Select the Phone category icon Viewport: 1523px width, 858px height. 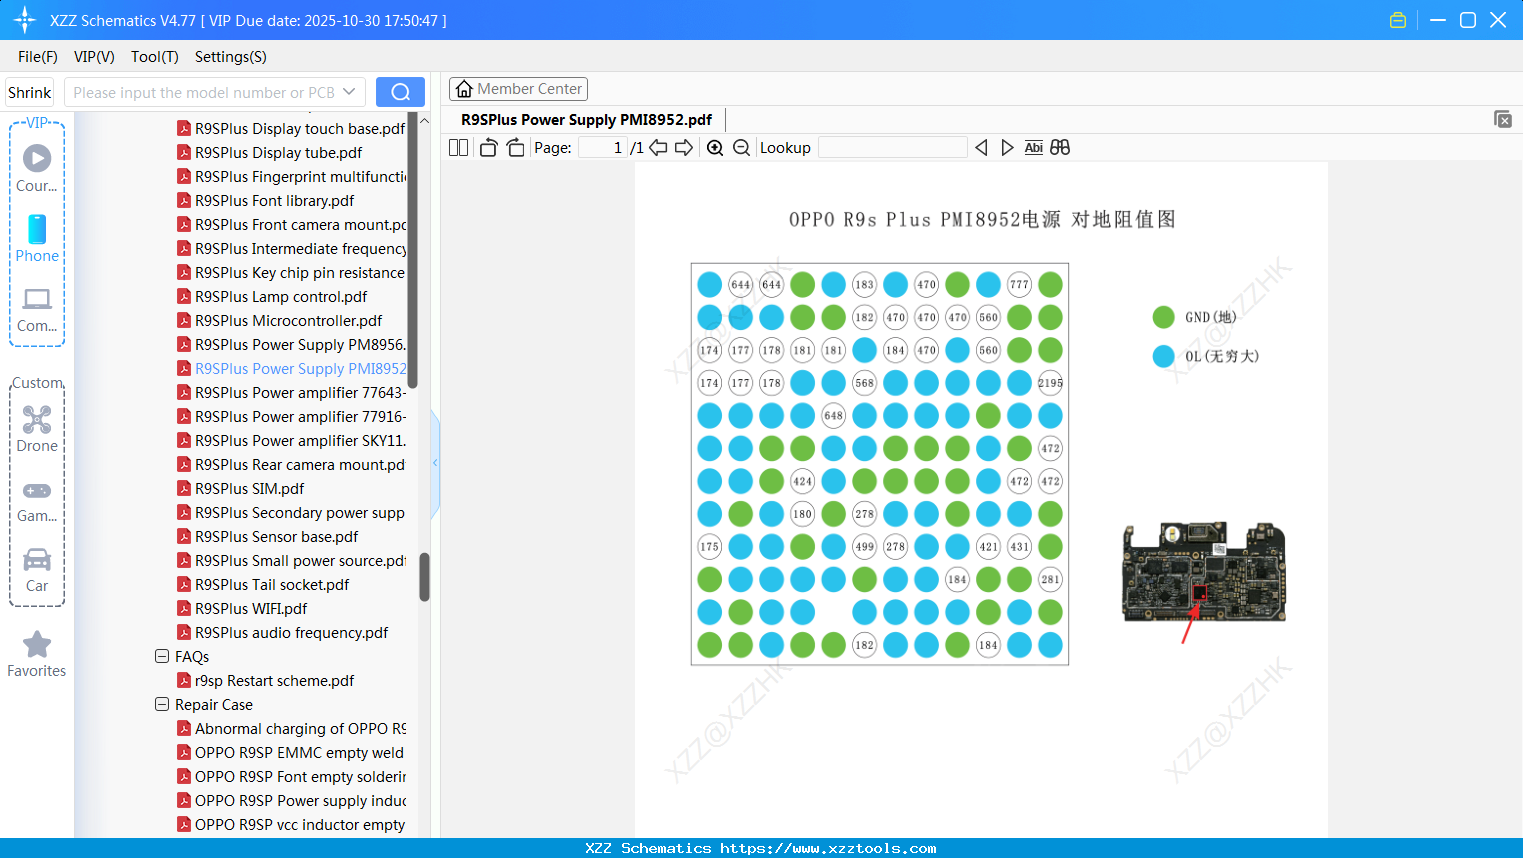point(37,239)
